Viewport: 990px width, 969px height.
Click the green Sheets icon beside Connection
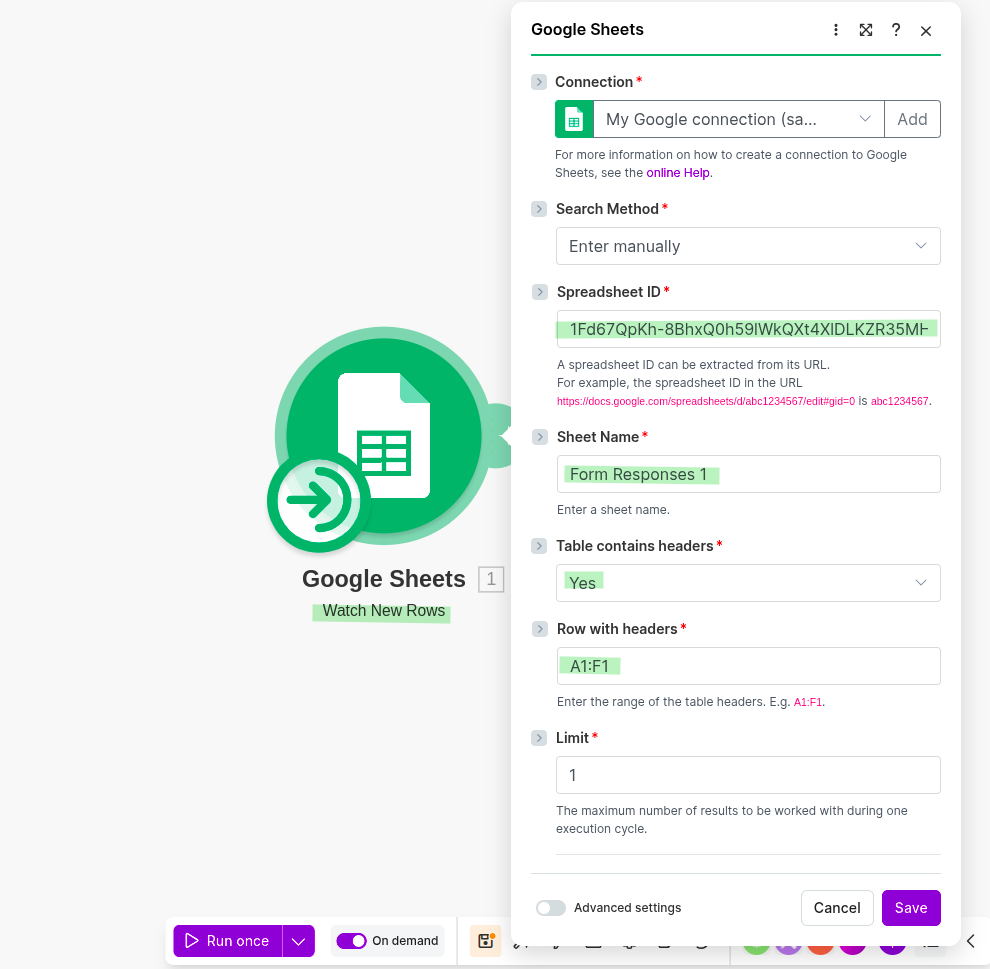pyautogui.click(x=574, y=119)
